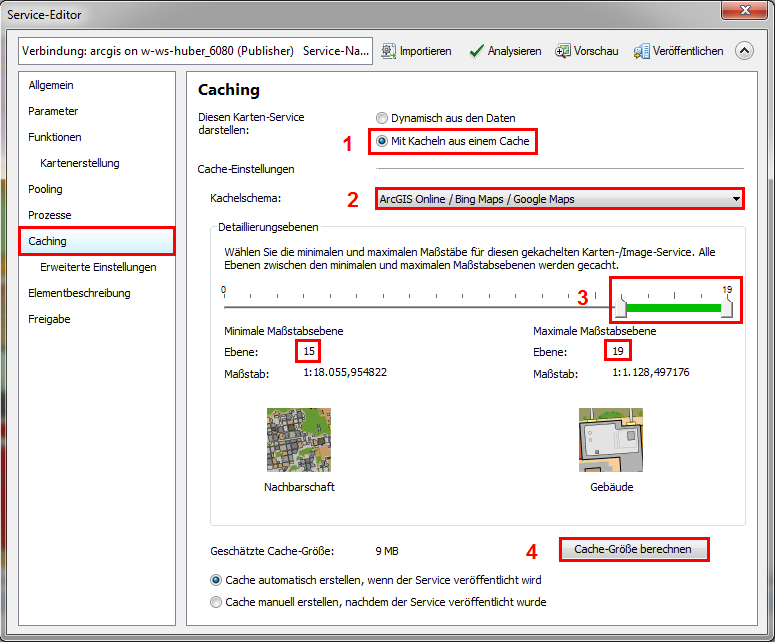Click the scale value 1:18.055,954822
Viewport: 775px width, 642px height.
point(345,373)
